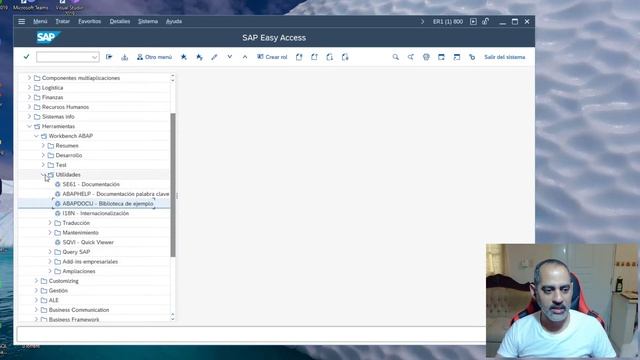Click Salir del sistema
640x360 pixels.
tap(504, 57)
